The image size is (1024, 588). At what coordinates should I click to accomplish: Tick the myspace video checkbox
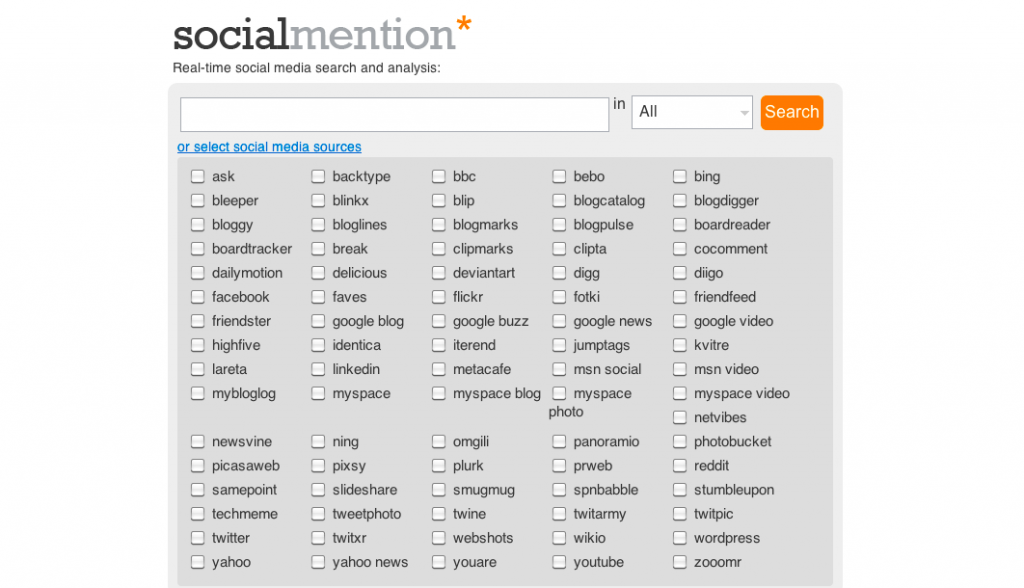coord(680,394)
